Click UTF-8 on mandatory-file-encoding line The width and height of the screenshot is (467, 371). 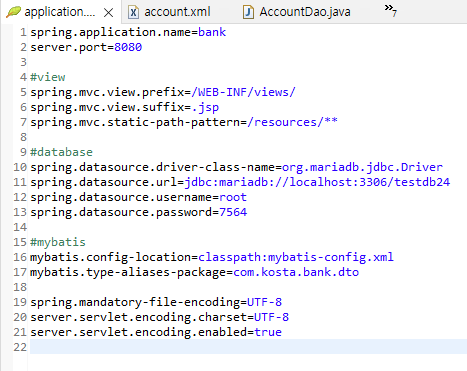coord(264,302)
